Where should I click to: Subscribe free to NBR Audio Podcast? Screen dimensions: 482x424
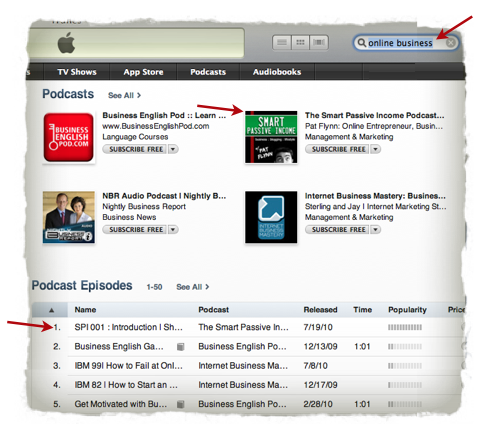coord(135,229)
